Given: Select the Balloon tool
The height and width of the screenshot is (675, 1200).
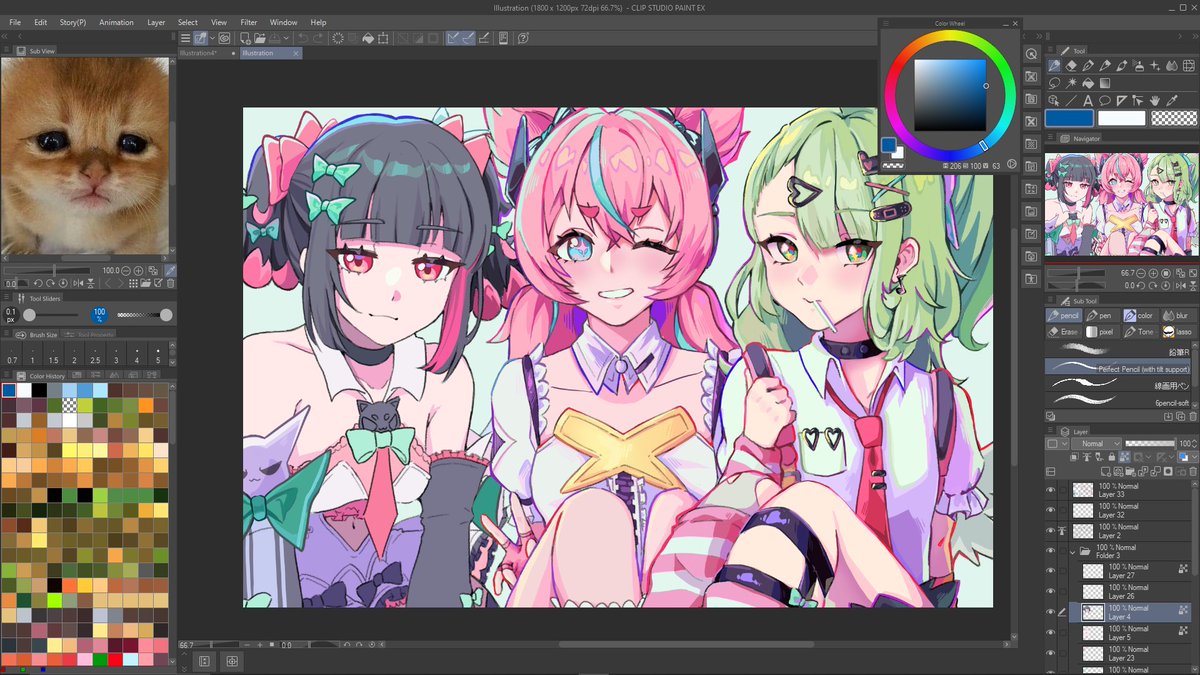Looking at the screenshot, I should (1105, 101).
